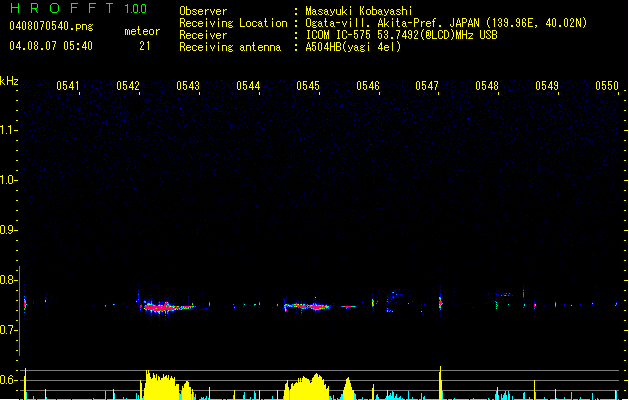Click the short echo burst at 0547
629x400 pixels.
click(x=440, y=303)
